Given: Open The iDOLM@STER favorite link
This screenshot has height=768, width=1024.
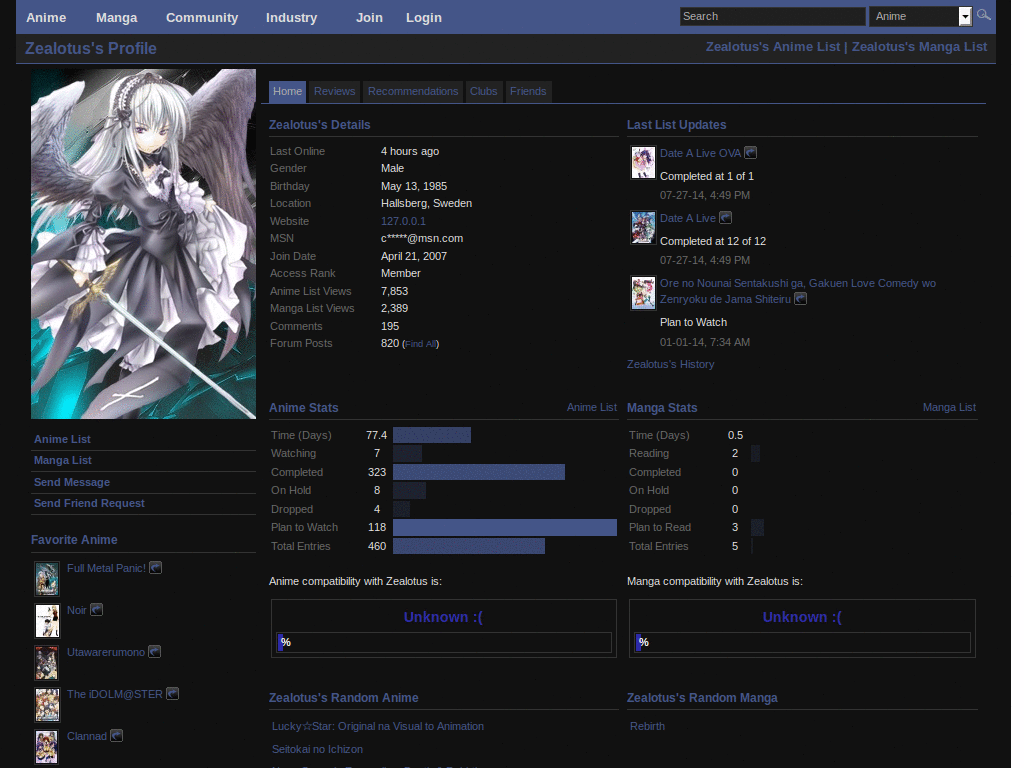Looking at the screenshot, I should pyautogui.click(x=114, y=694).
